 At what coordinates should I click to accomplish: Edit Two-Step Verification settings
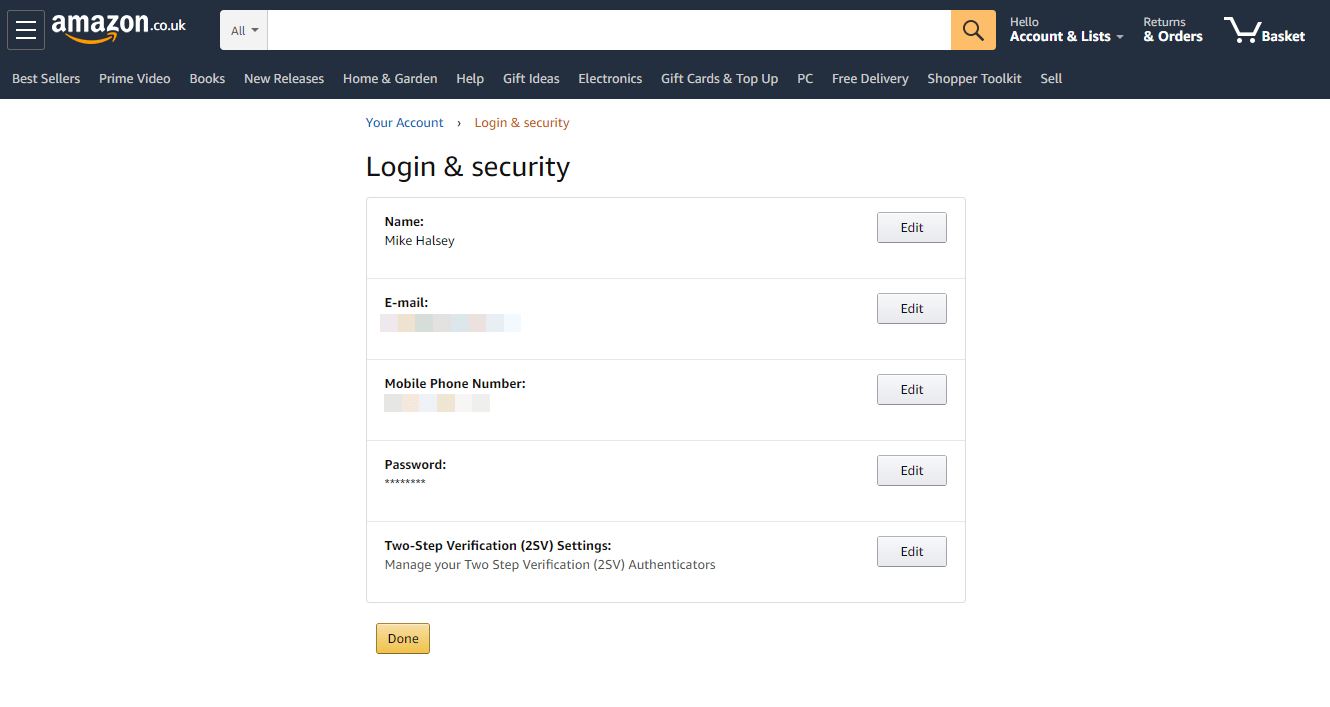(x=911, y=552)
